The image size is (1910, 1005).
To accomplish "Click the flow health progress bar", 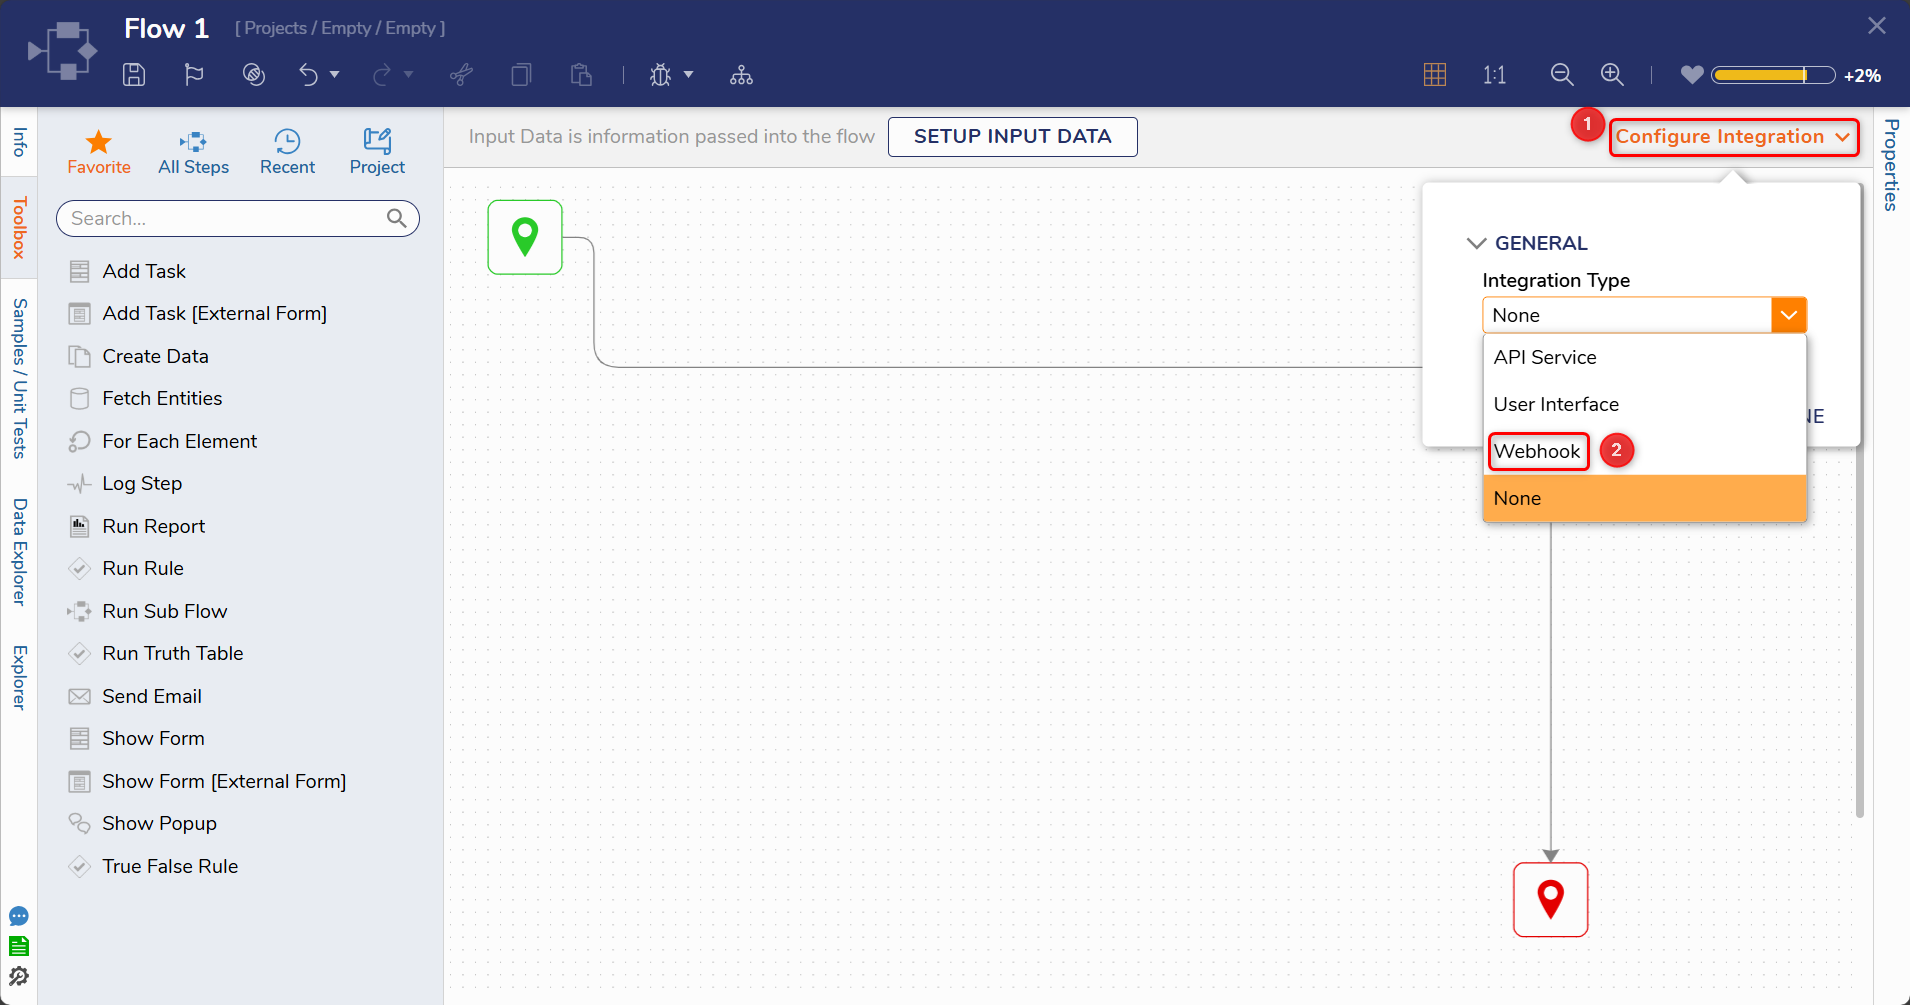I will [1772, 75].
